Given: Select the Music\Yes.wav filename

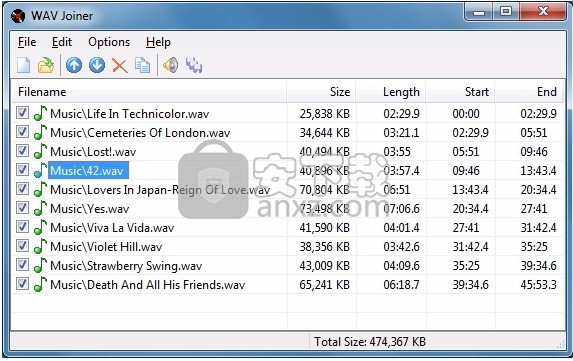Looking at the screenshot, I should pyautogui.click(x=90, y=209).
